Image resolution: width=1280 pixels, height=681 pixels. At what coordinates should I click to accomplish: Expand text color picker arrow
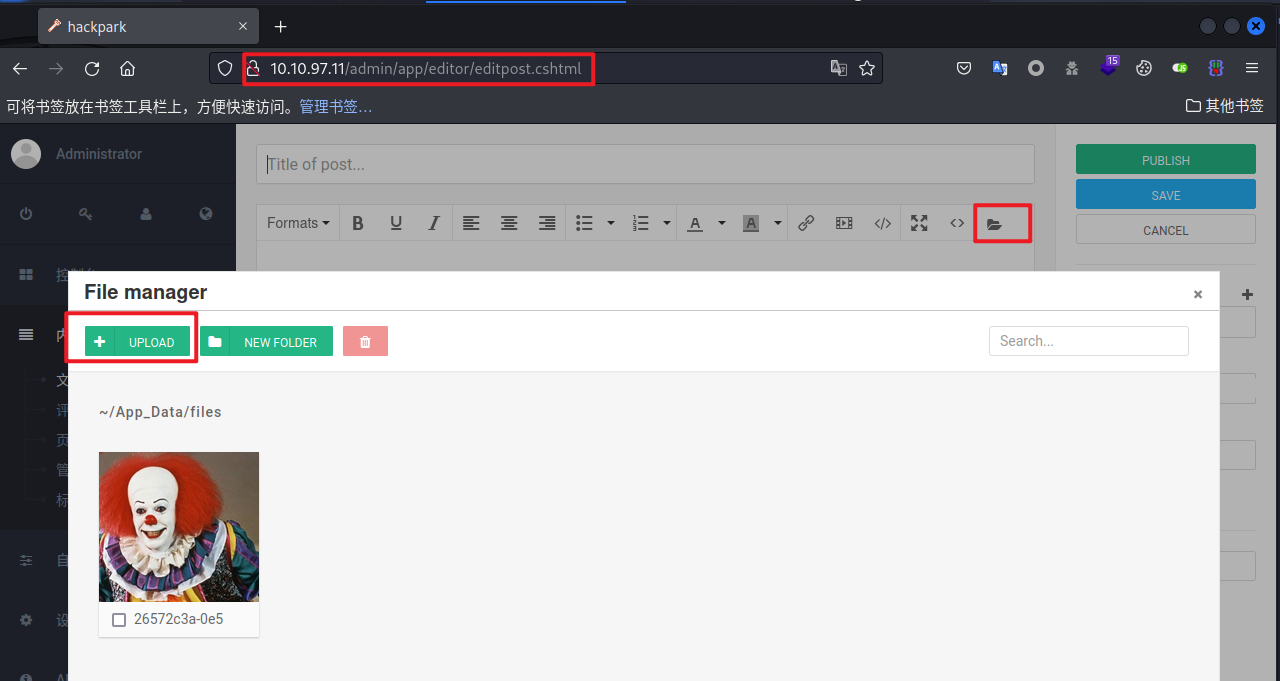pyautogui.click(x=722, y=223)
